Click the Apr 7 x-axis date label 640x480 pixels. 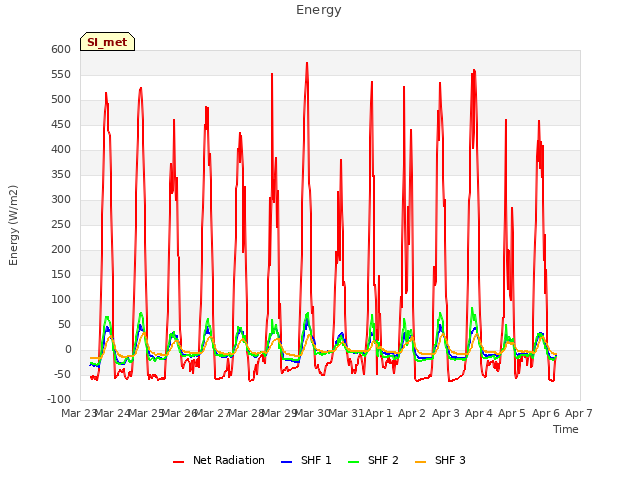point(579,413)
